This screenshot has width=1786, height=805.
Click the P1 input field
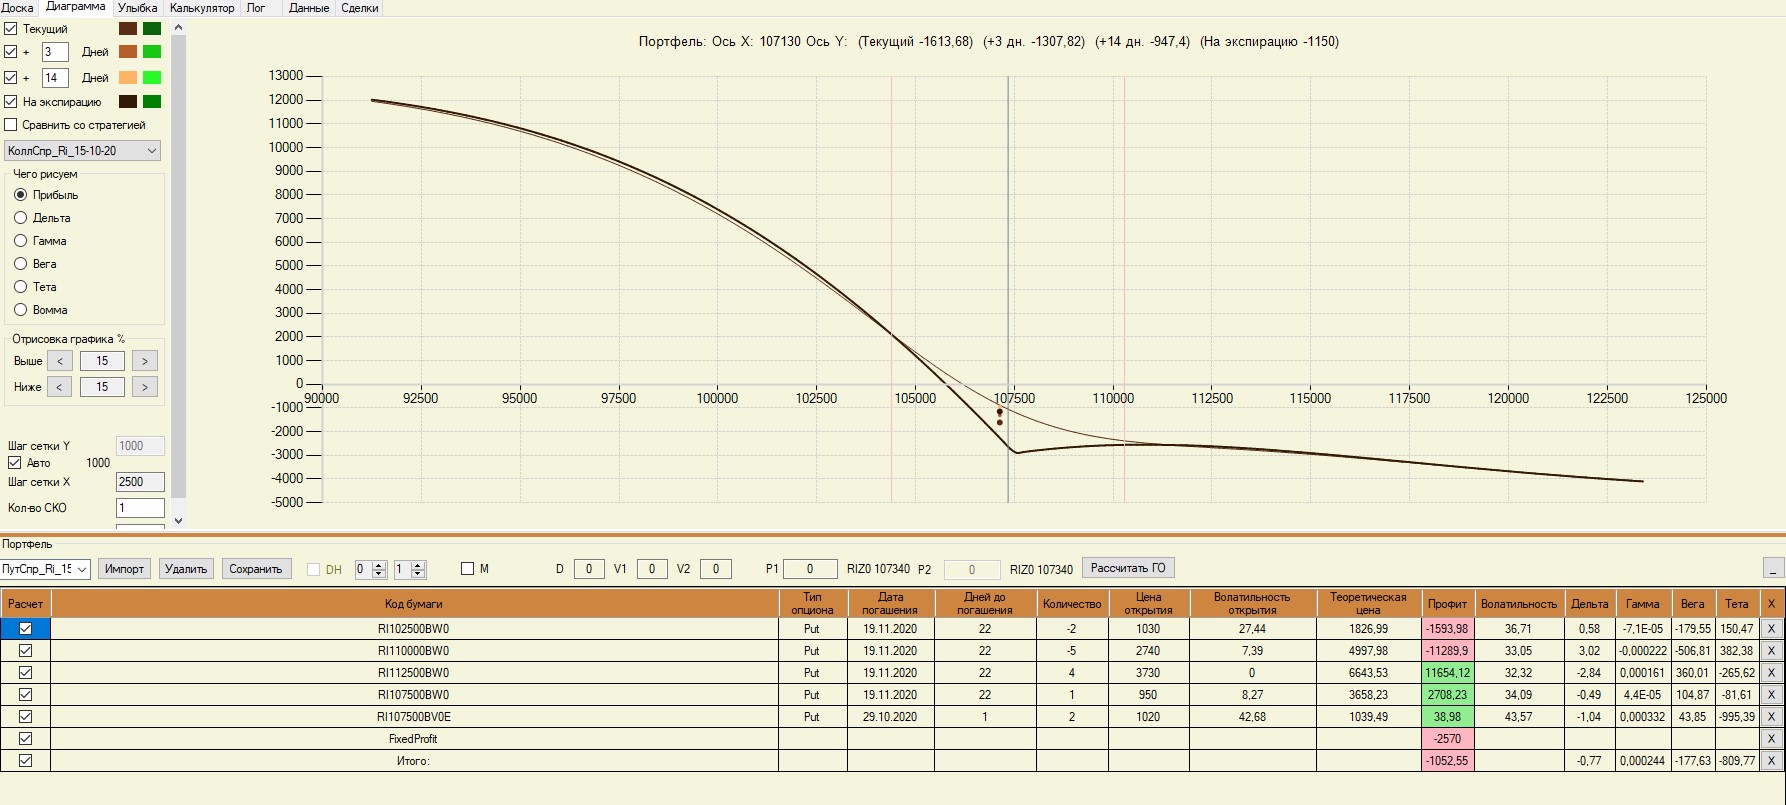pos(810,569)
